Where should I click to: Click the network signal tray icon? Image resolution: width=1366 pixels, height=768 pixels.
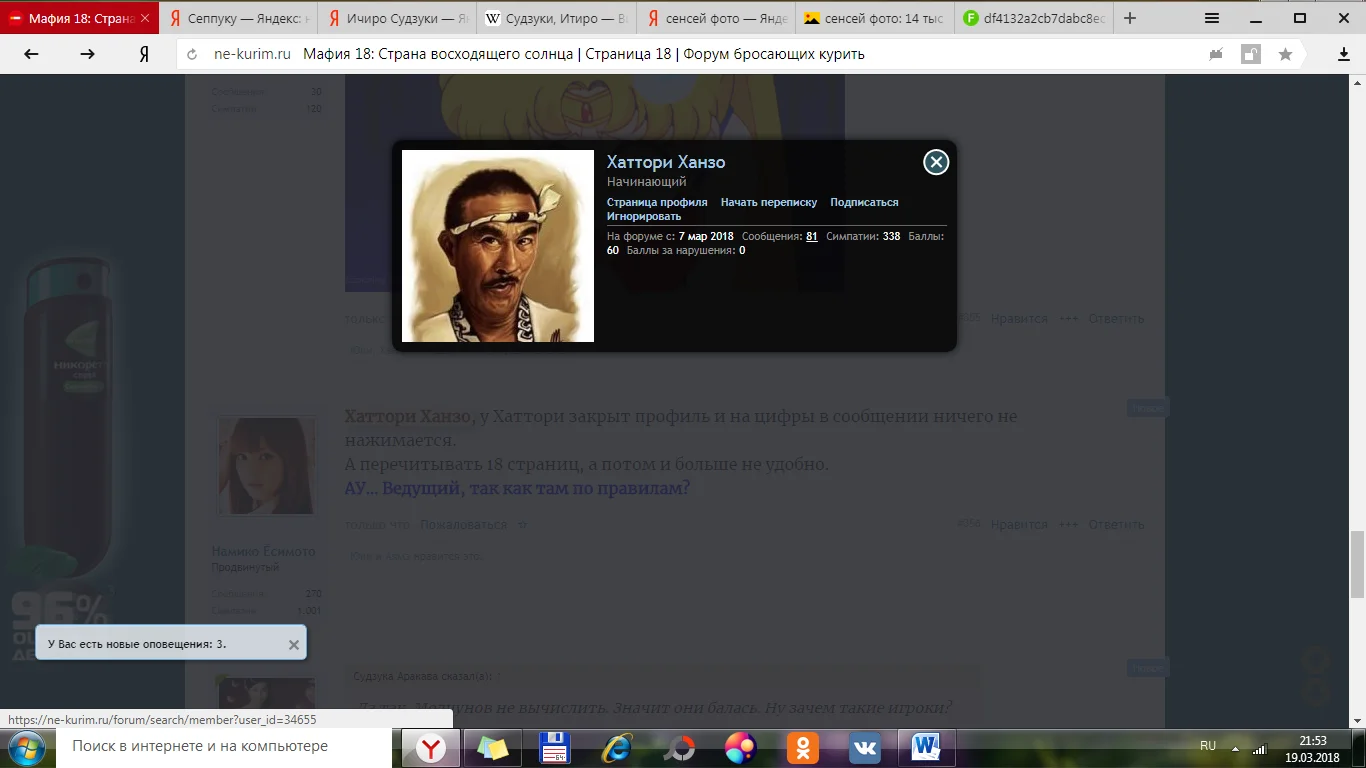pos(1260,747)
